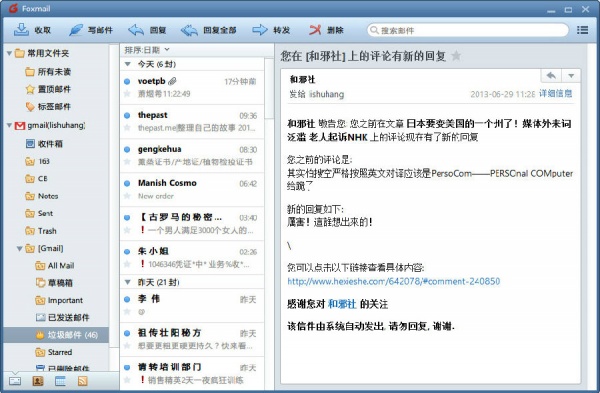
Task: Open the 请转培训部门 email
Action: [x=192, y=374]
